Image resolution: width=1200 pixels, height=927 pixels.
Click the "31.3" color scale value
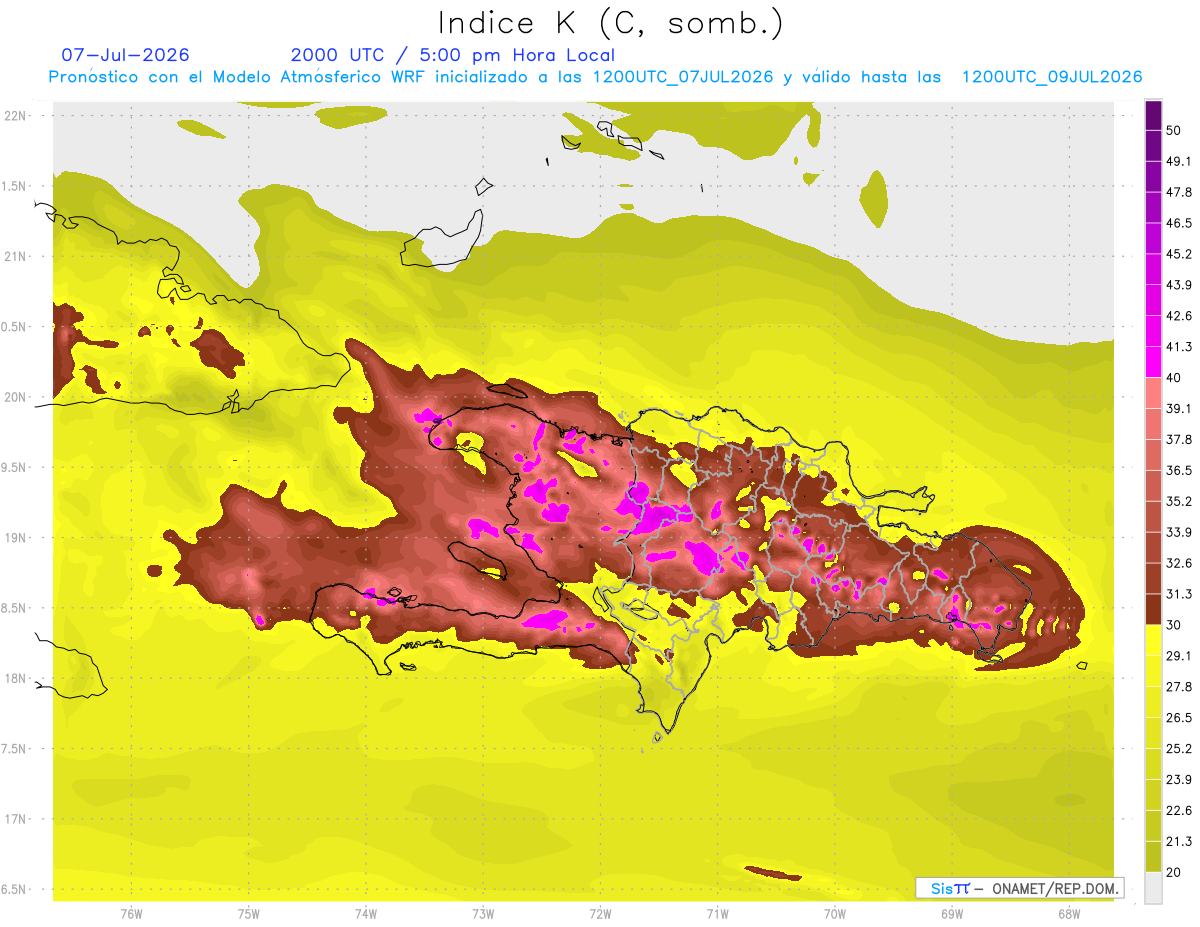(1179, 594)
